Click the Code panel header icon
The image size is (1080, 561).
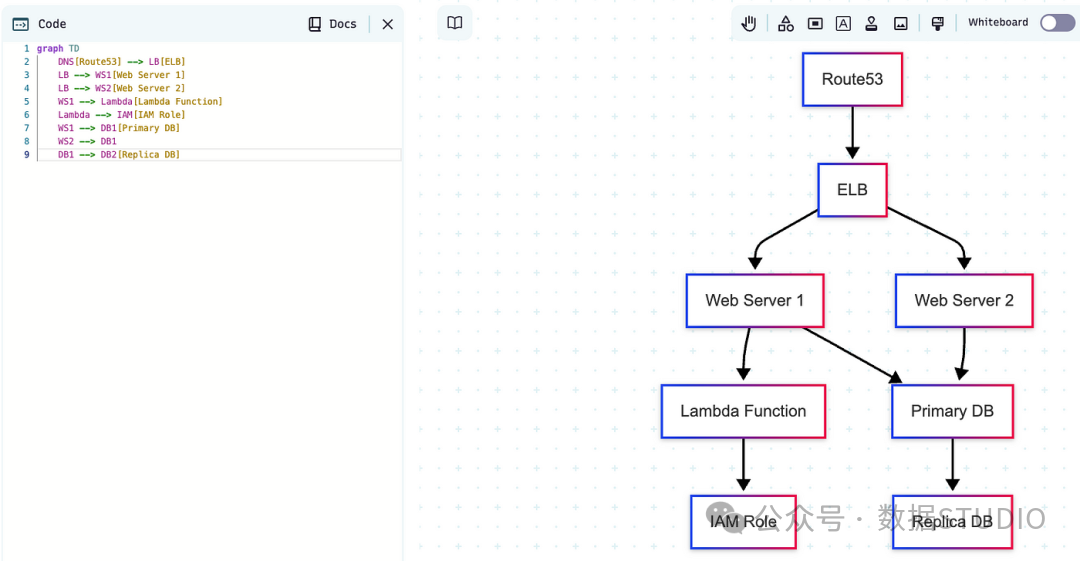[x=21, y=24]
